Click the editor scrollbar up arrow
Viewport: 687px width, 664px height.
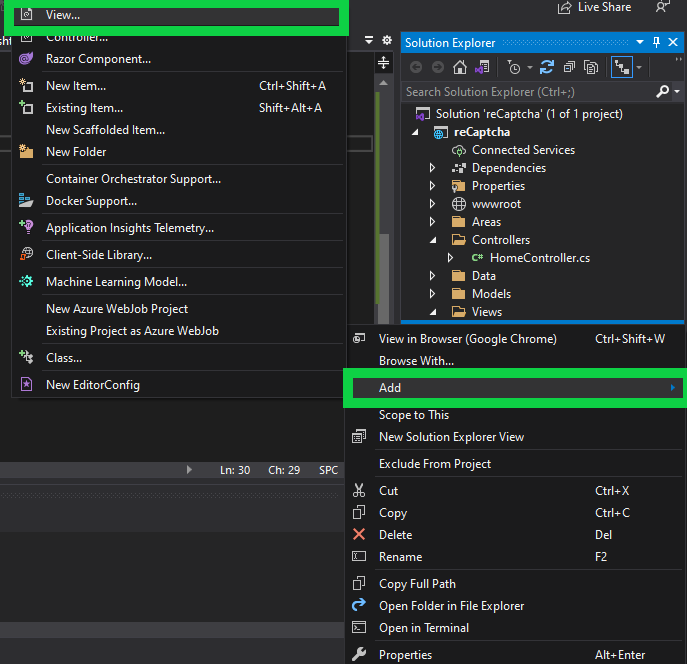383,82
